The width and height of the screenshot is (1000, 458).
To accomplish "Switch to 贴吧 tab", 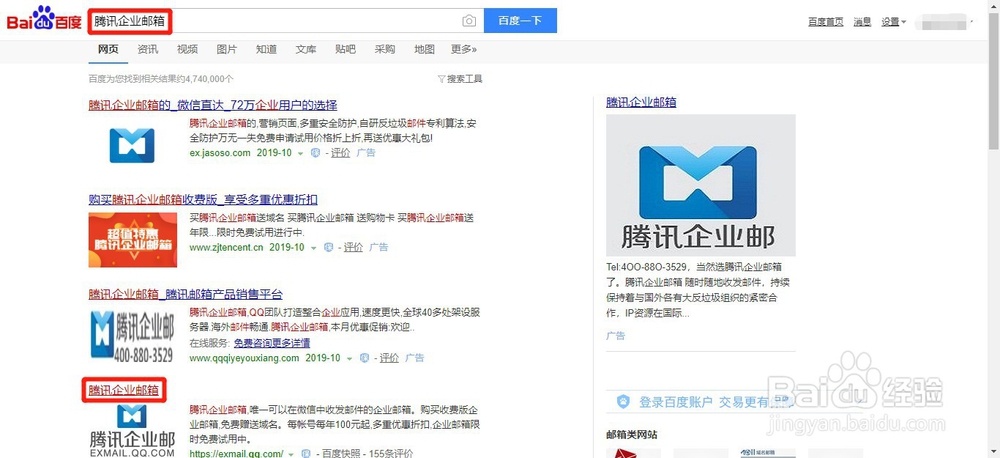I will tap(345, 49).
